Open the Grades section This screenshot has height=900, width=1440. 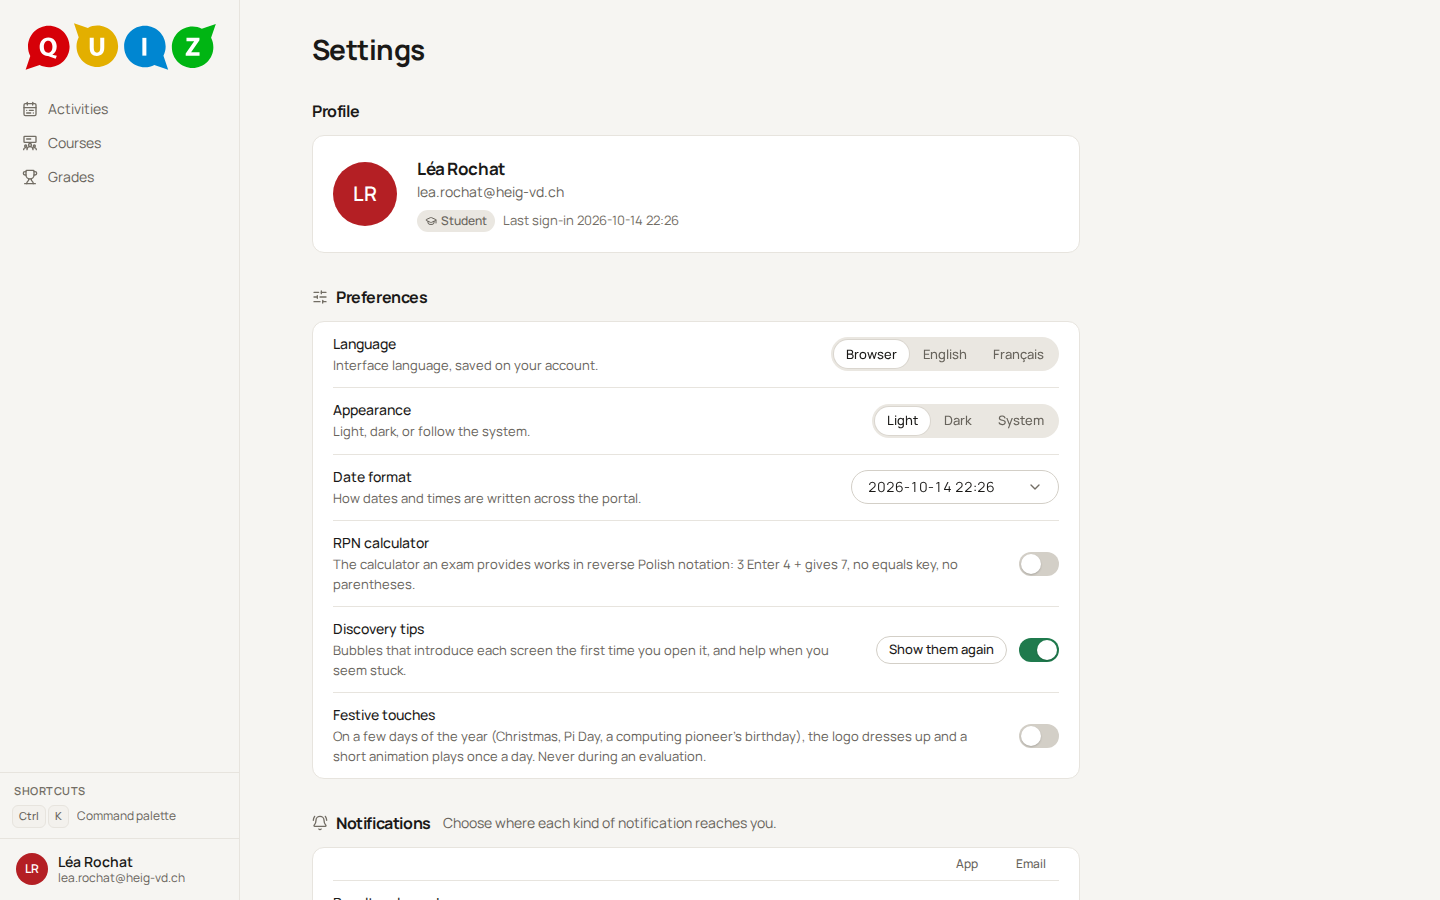[119, 177]
